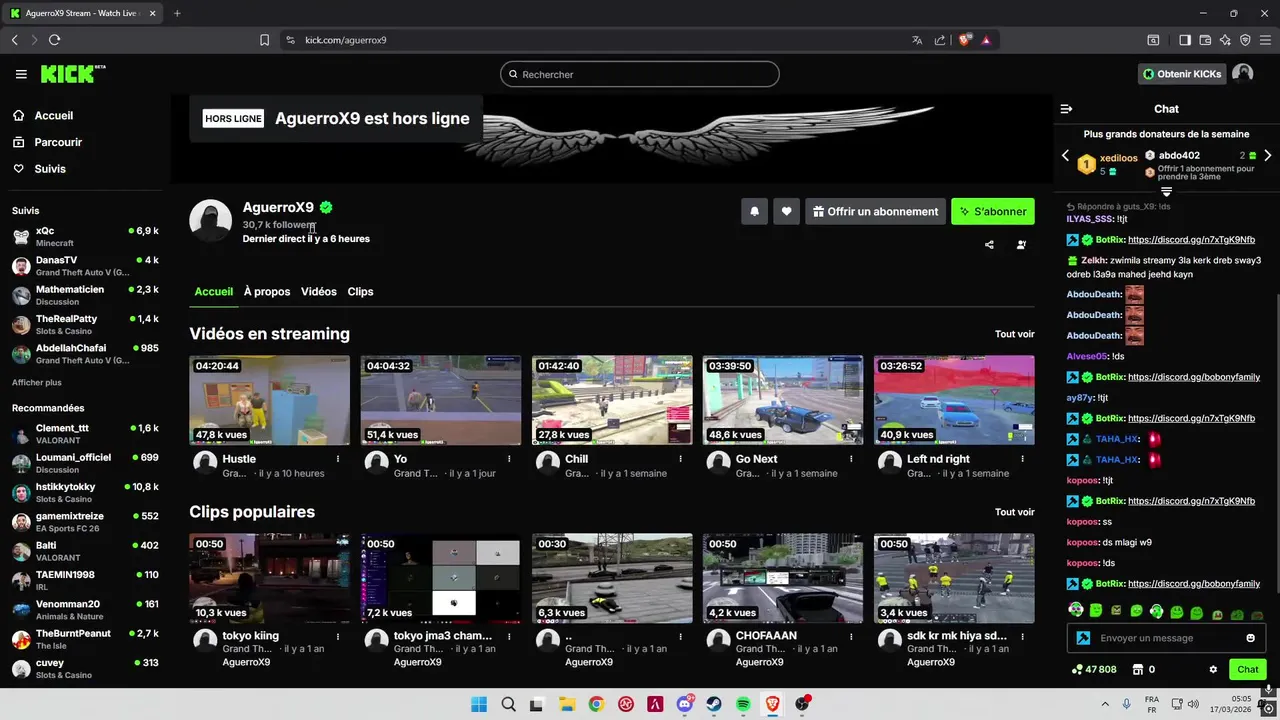This screenshot has height=720, width=1280.
Task: Click Offrir un abonnement button
Action: pos(875,211)
